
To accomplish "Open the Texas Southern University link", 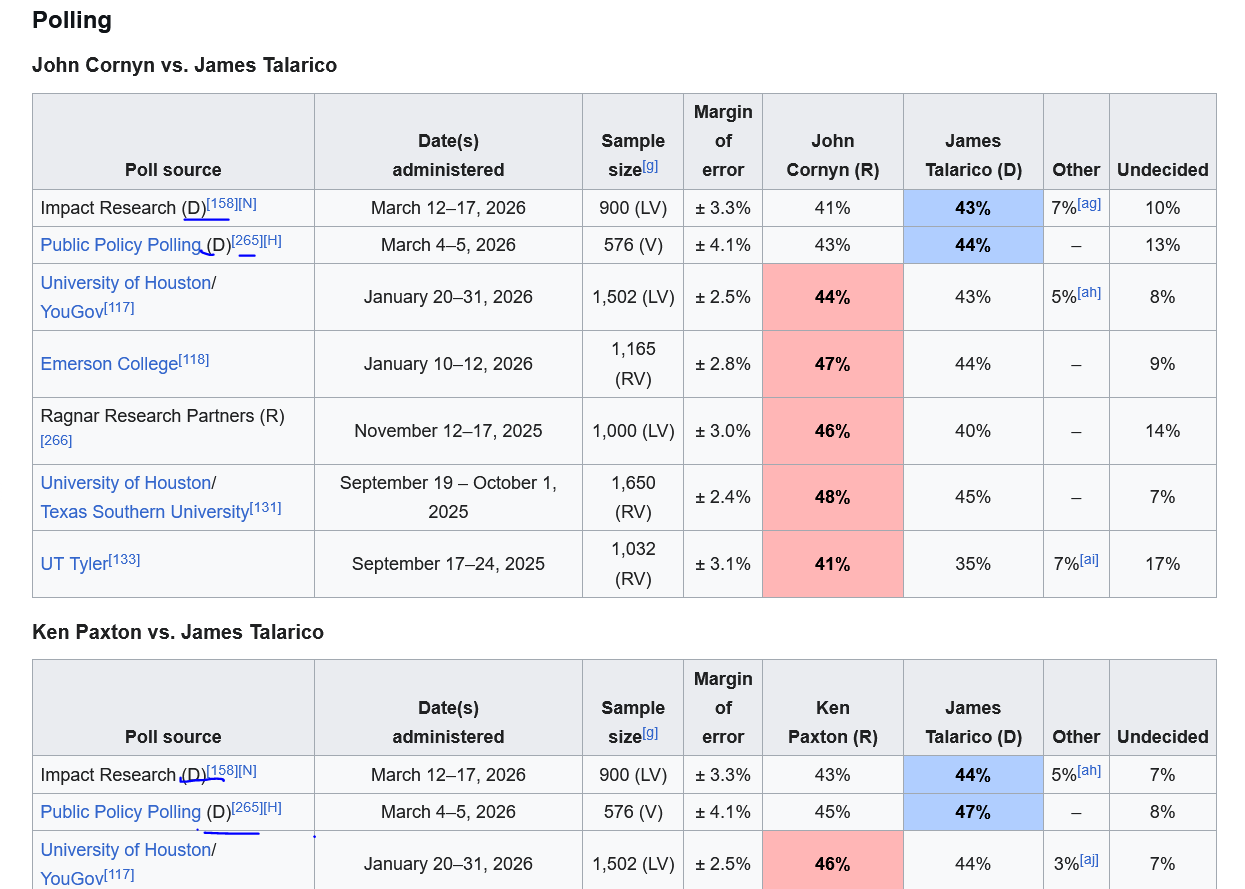I will point(145,512).
